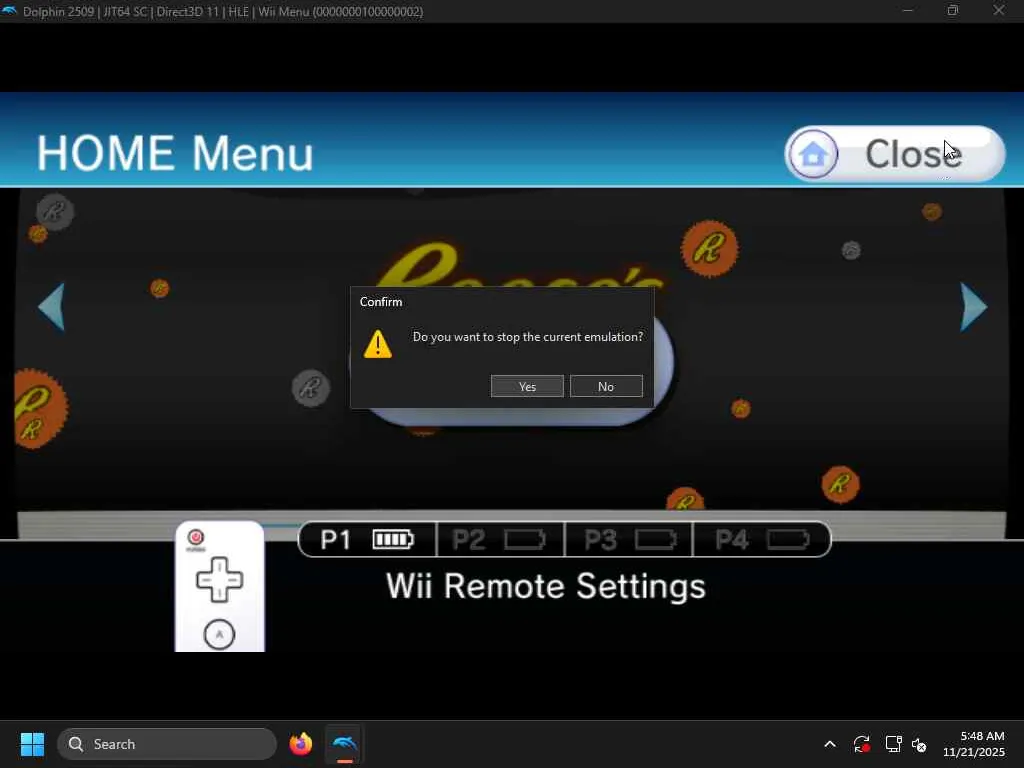This screenshot has height=768, width=1024.
Task: Minimize the Dolphin window
Action: coord(907,10)
